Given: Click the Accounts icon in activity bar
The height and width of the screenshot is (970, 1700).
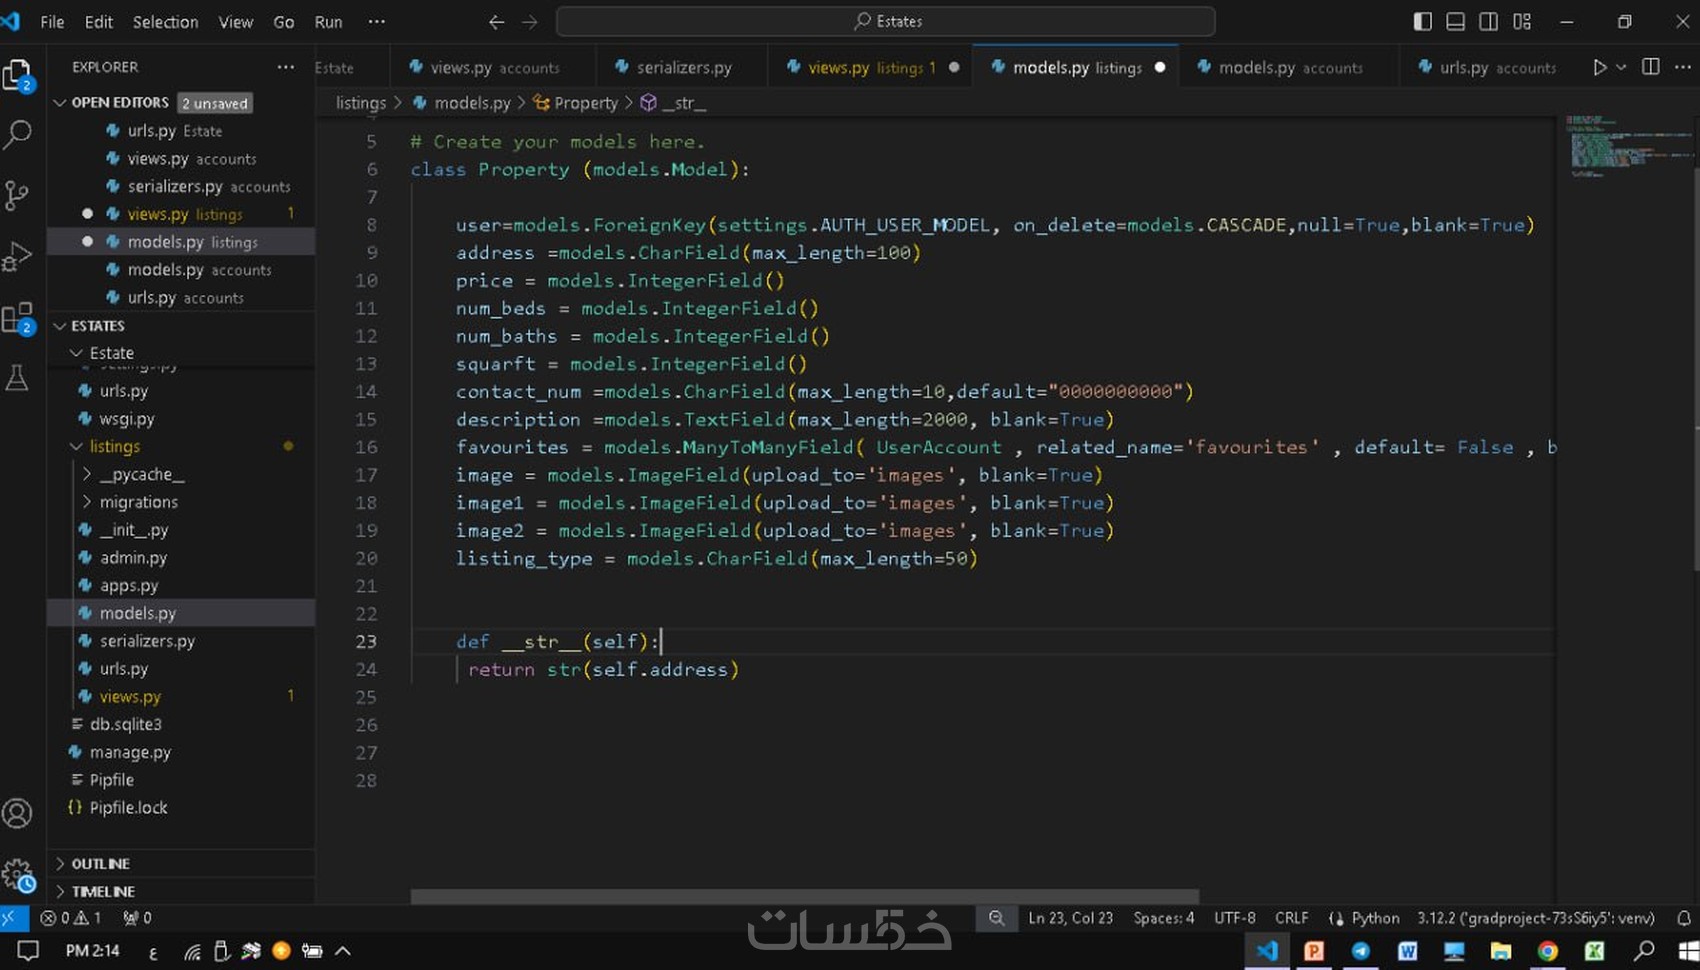Looking at the screenshot, I should (18, 814).
